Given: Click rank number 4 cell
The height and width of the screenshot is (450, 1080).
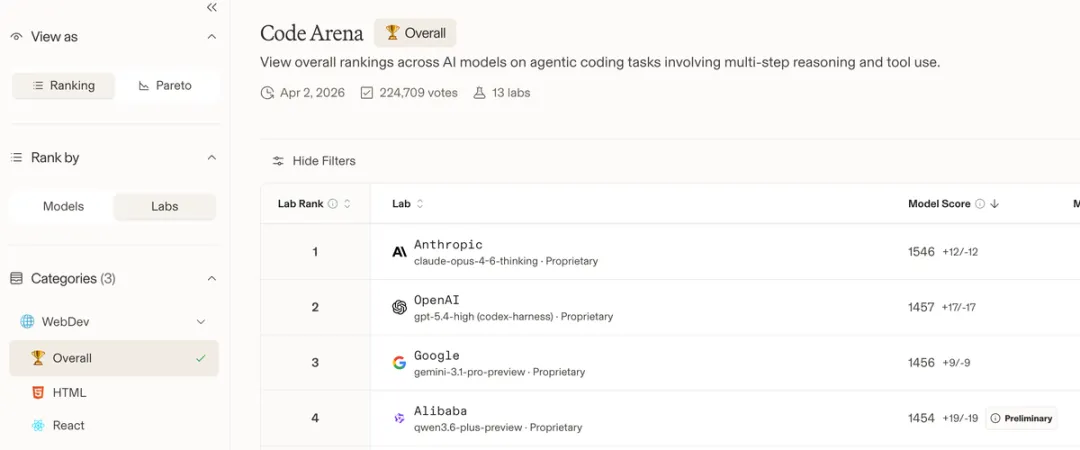Looking at the screenshot, I should pos(315,418).
